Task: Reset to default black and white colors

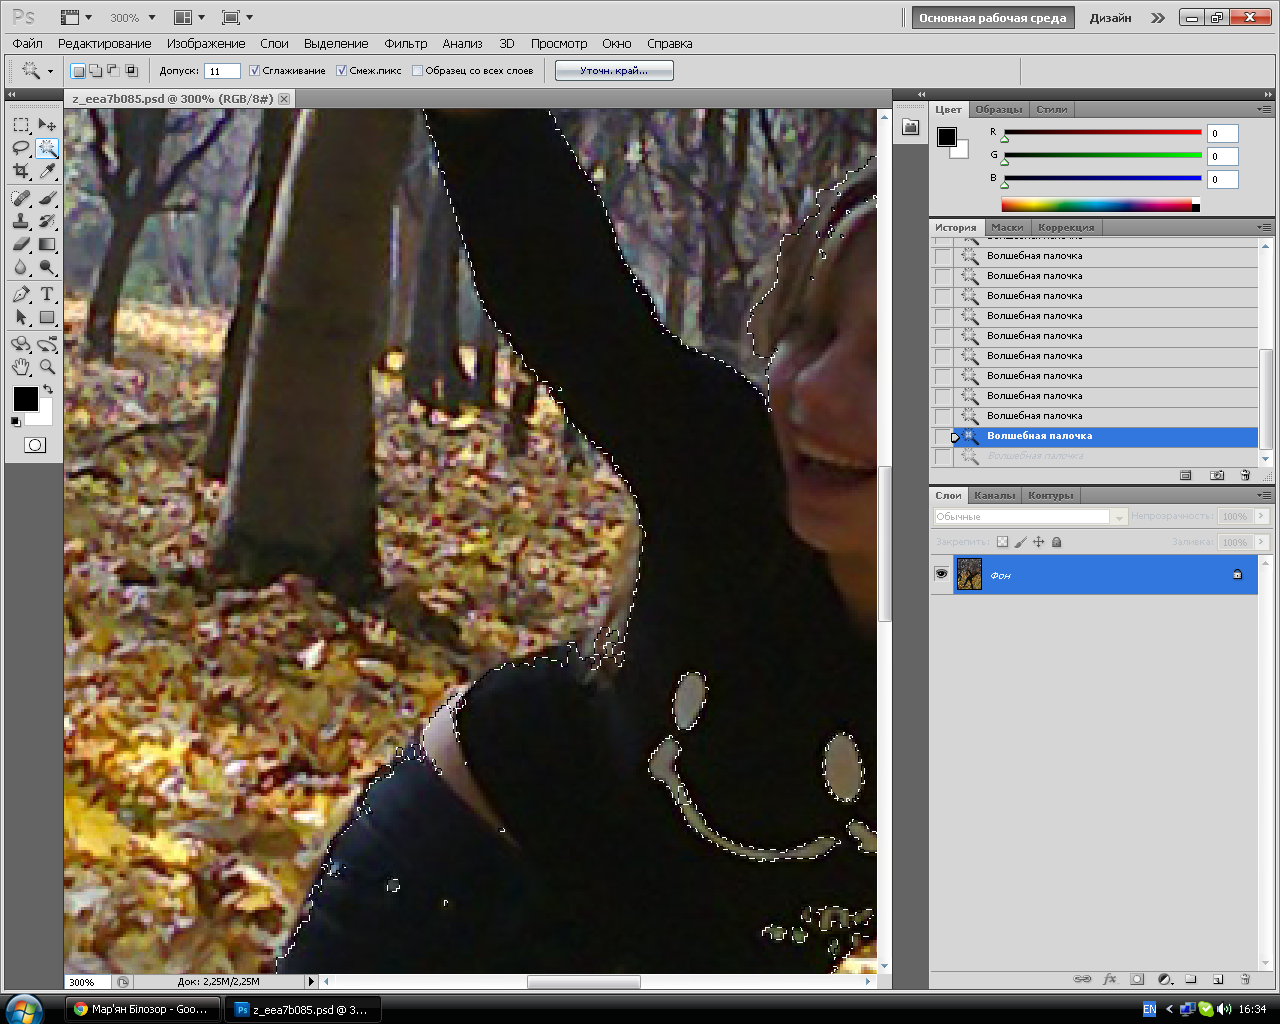Action: tap(15, 422)
